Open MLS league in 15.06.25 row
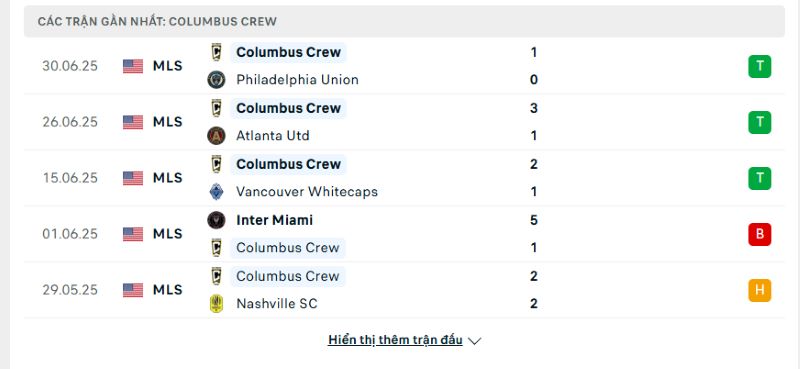 pyautogui.click(x=167, y=178)
